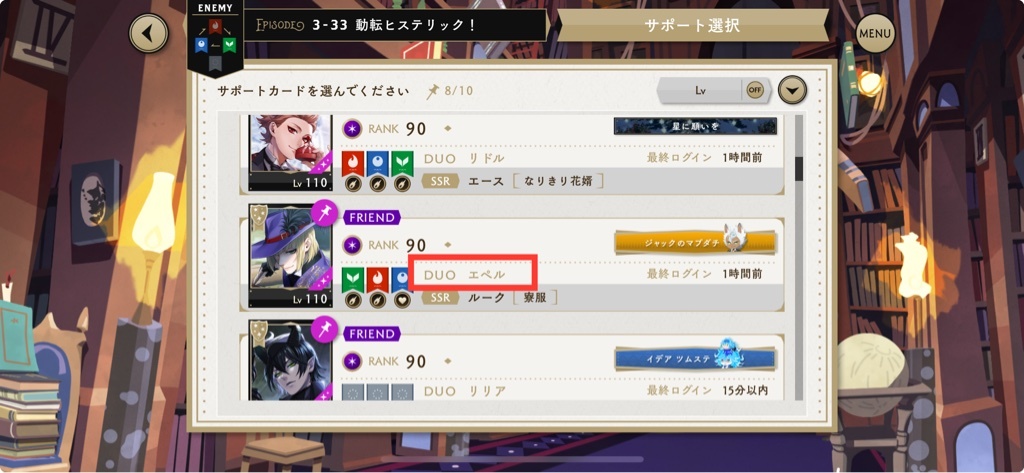Choose the リリア support card portrait

tap(291, 361)
